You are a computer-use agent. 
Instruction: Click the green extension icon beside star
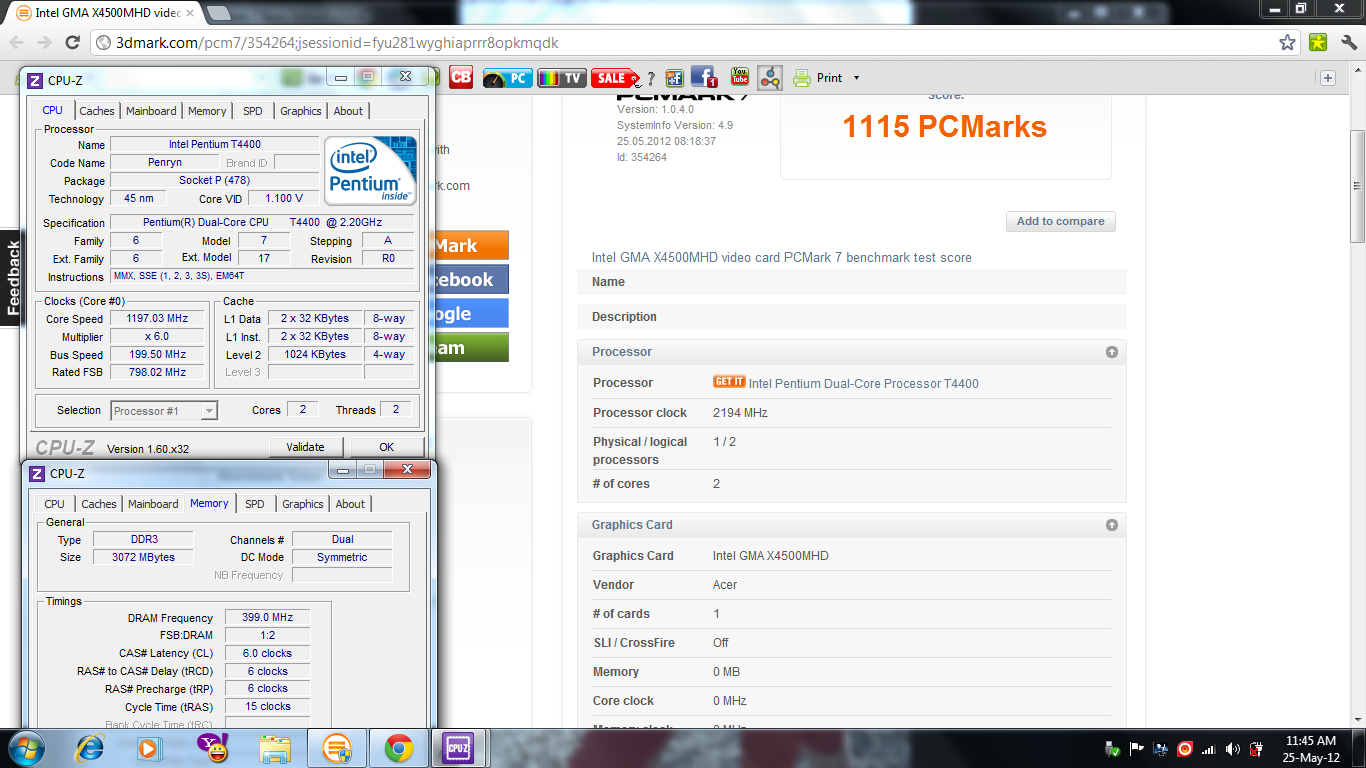[x=1319, y=42]
